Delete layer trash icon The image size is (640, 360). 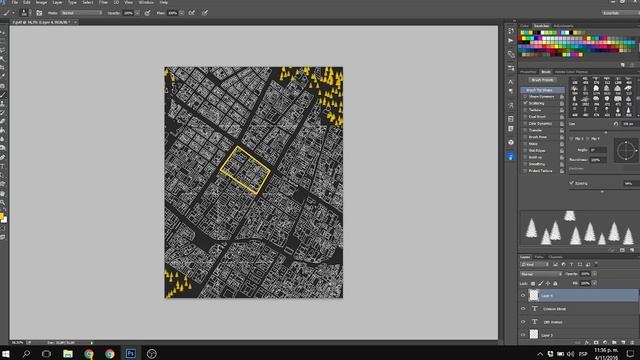[632, 342]
